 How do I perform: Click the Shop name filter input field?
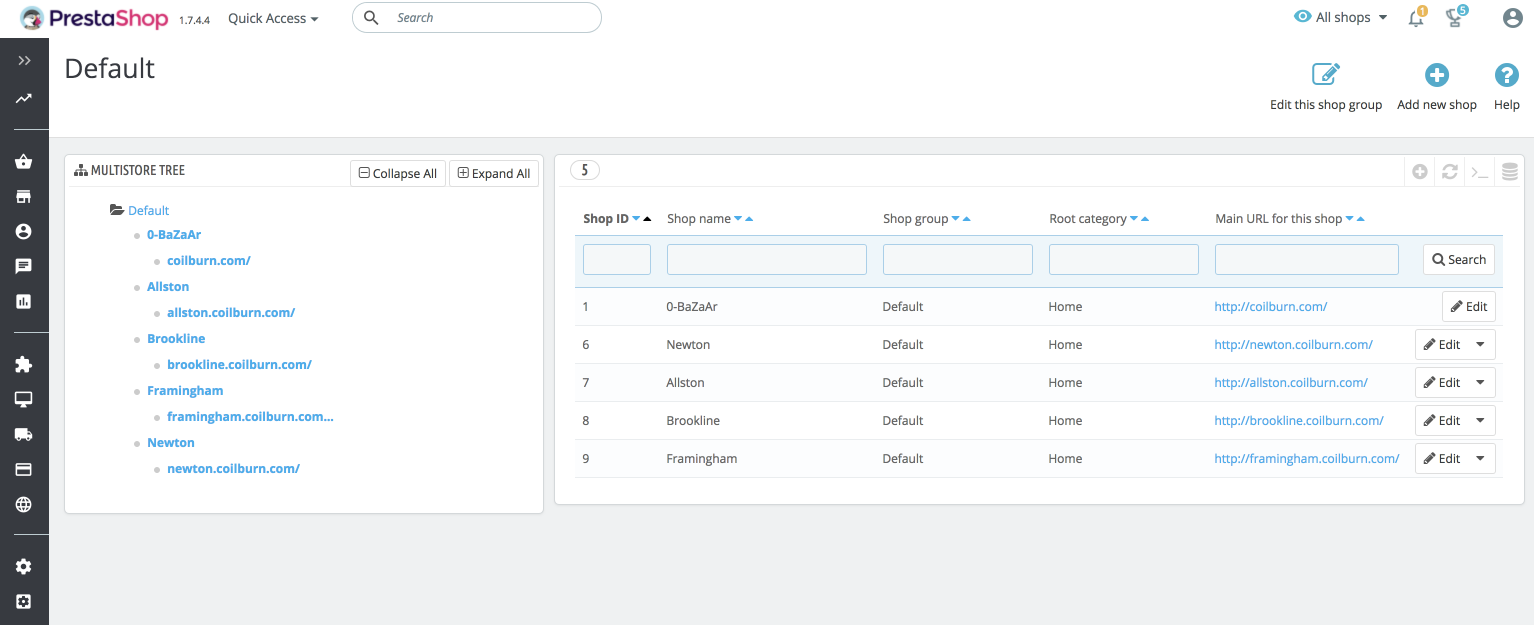(x=766, y=260)
